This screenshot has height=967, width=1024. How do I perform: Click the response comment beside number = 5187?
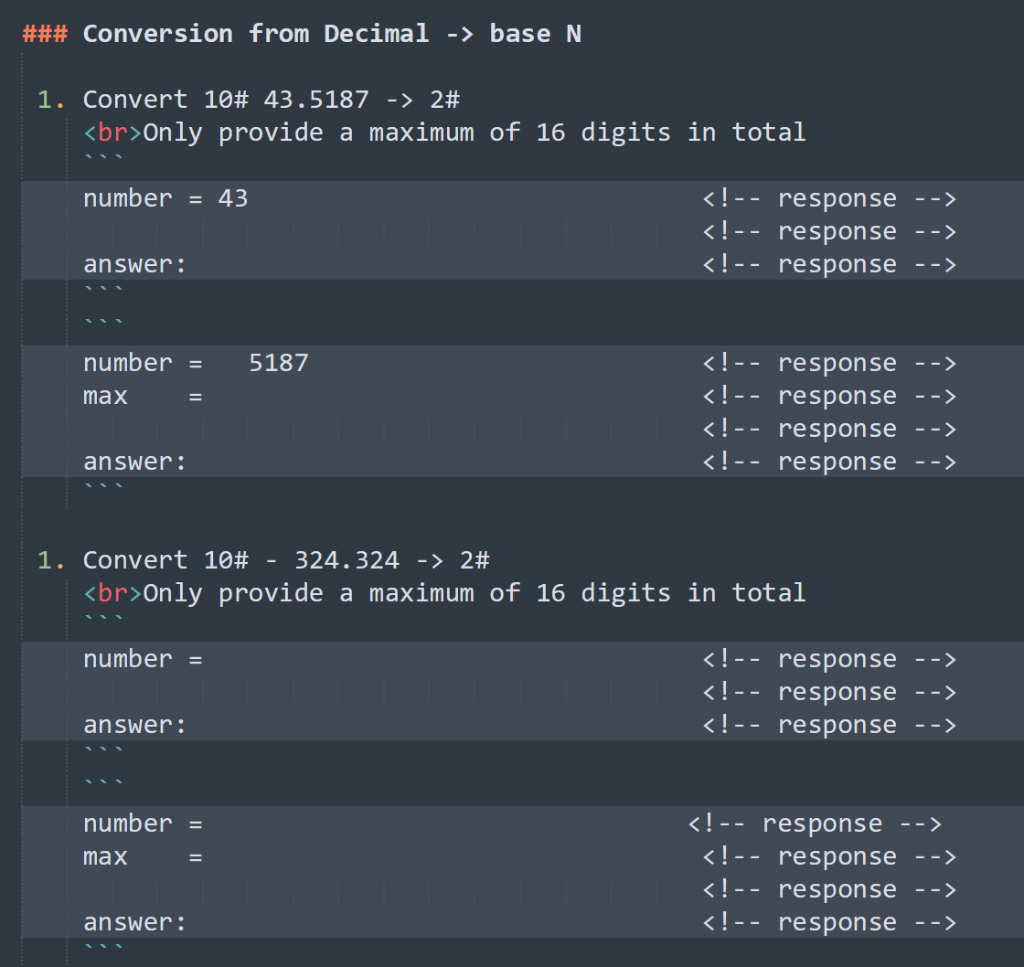click(828, 362)
